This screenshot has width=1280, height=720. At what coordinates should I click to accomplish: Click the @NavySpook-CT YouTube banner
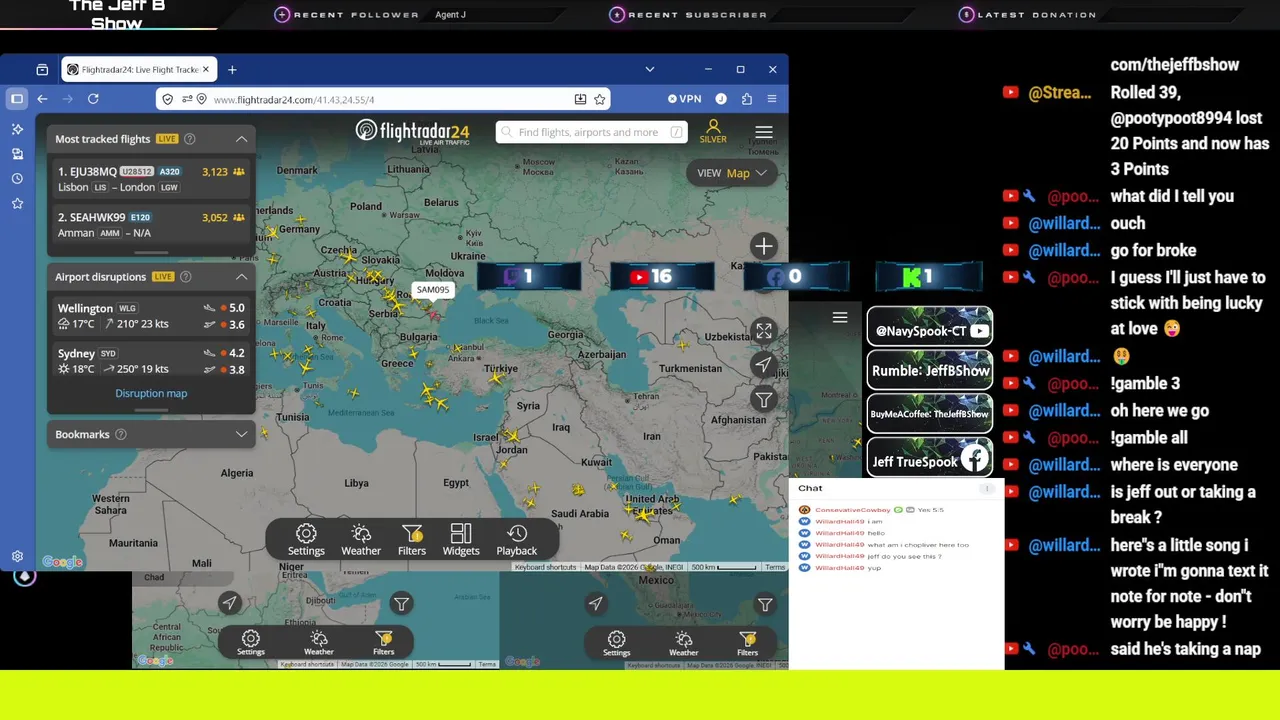tap(930, 327)
